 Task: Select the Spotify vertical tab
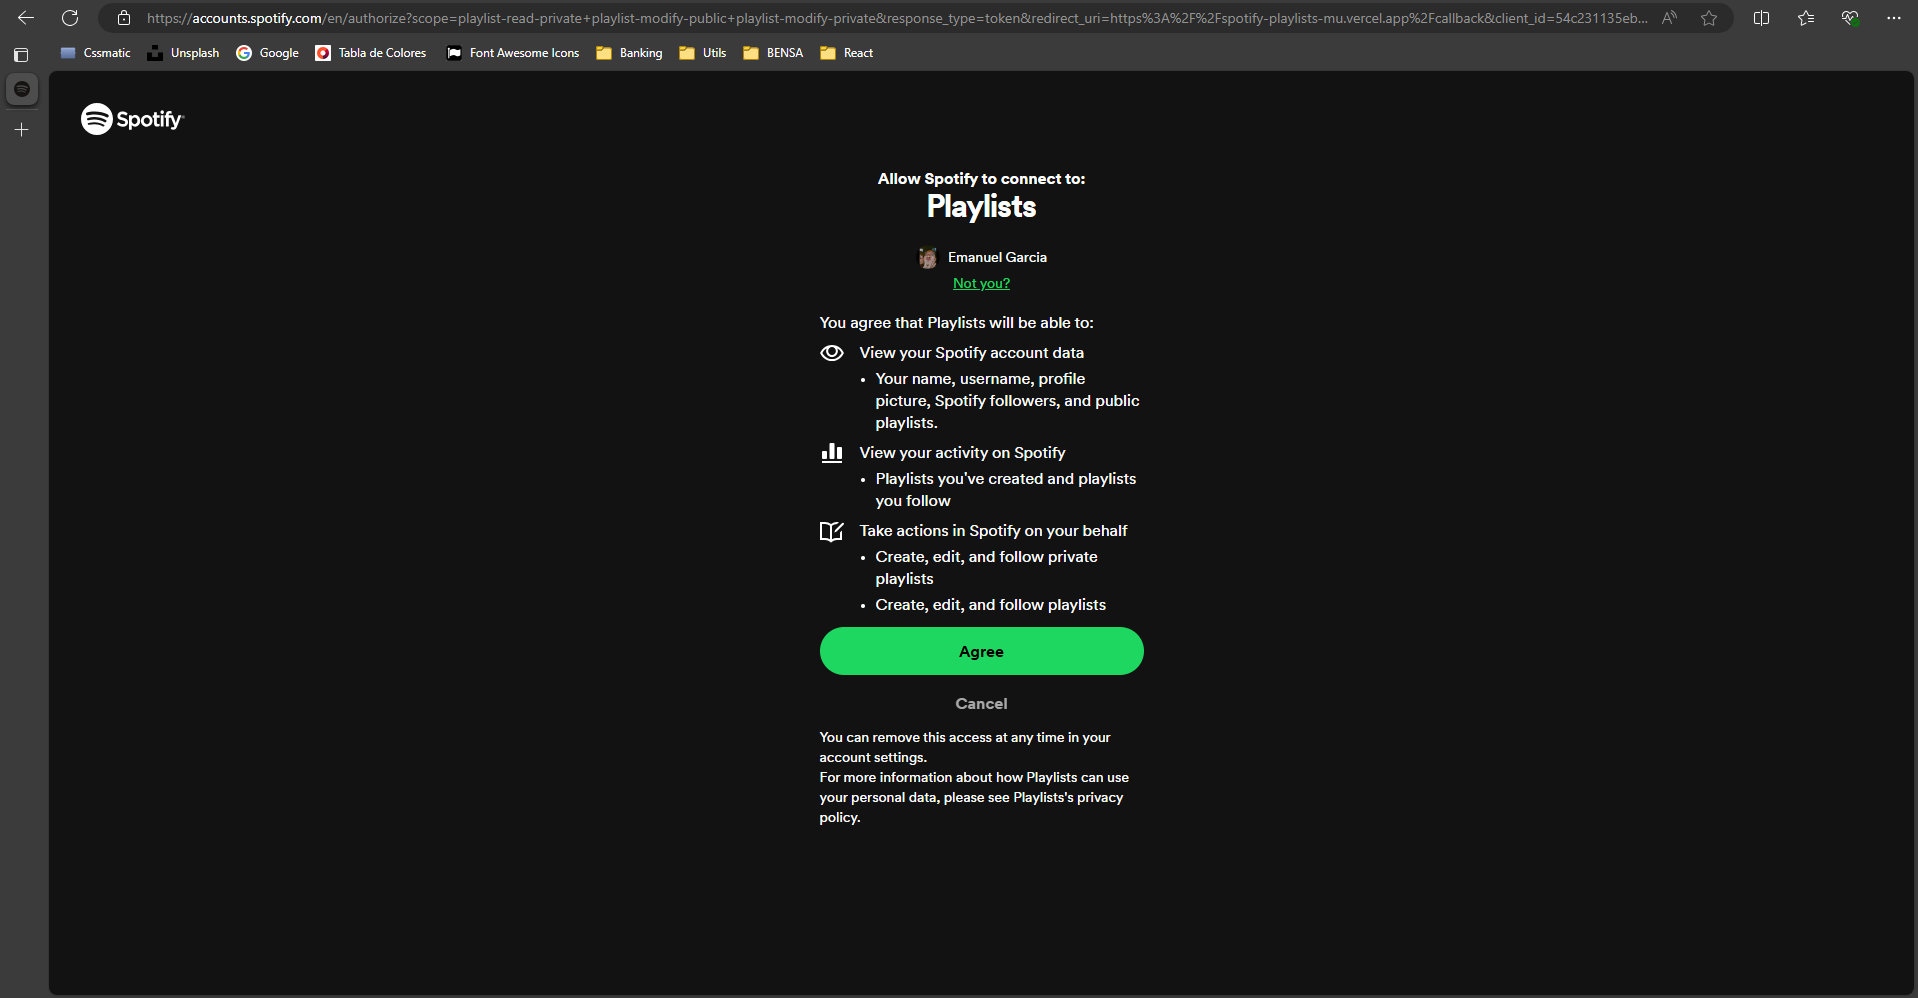pos(22,89)
